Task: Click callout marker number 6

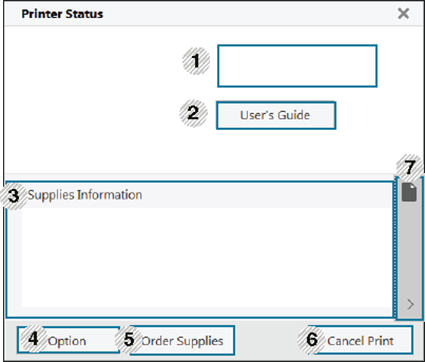Action: pos(312,339)
